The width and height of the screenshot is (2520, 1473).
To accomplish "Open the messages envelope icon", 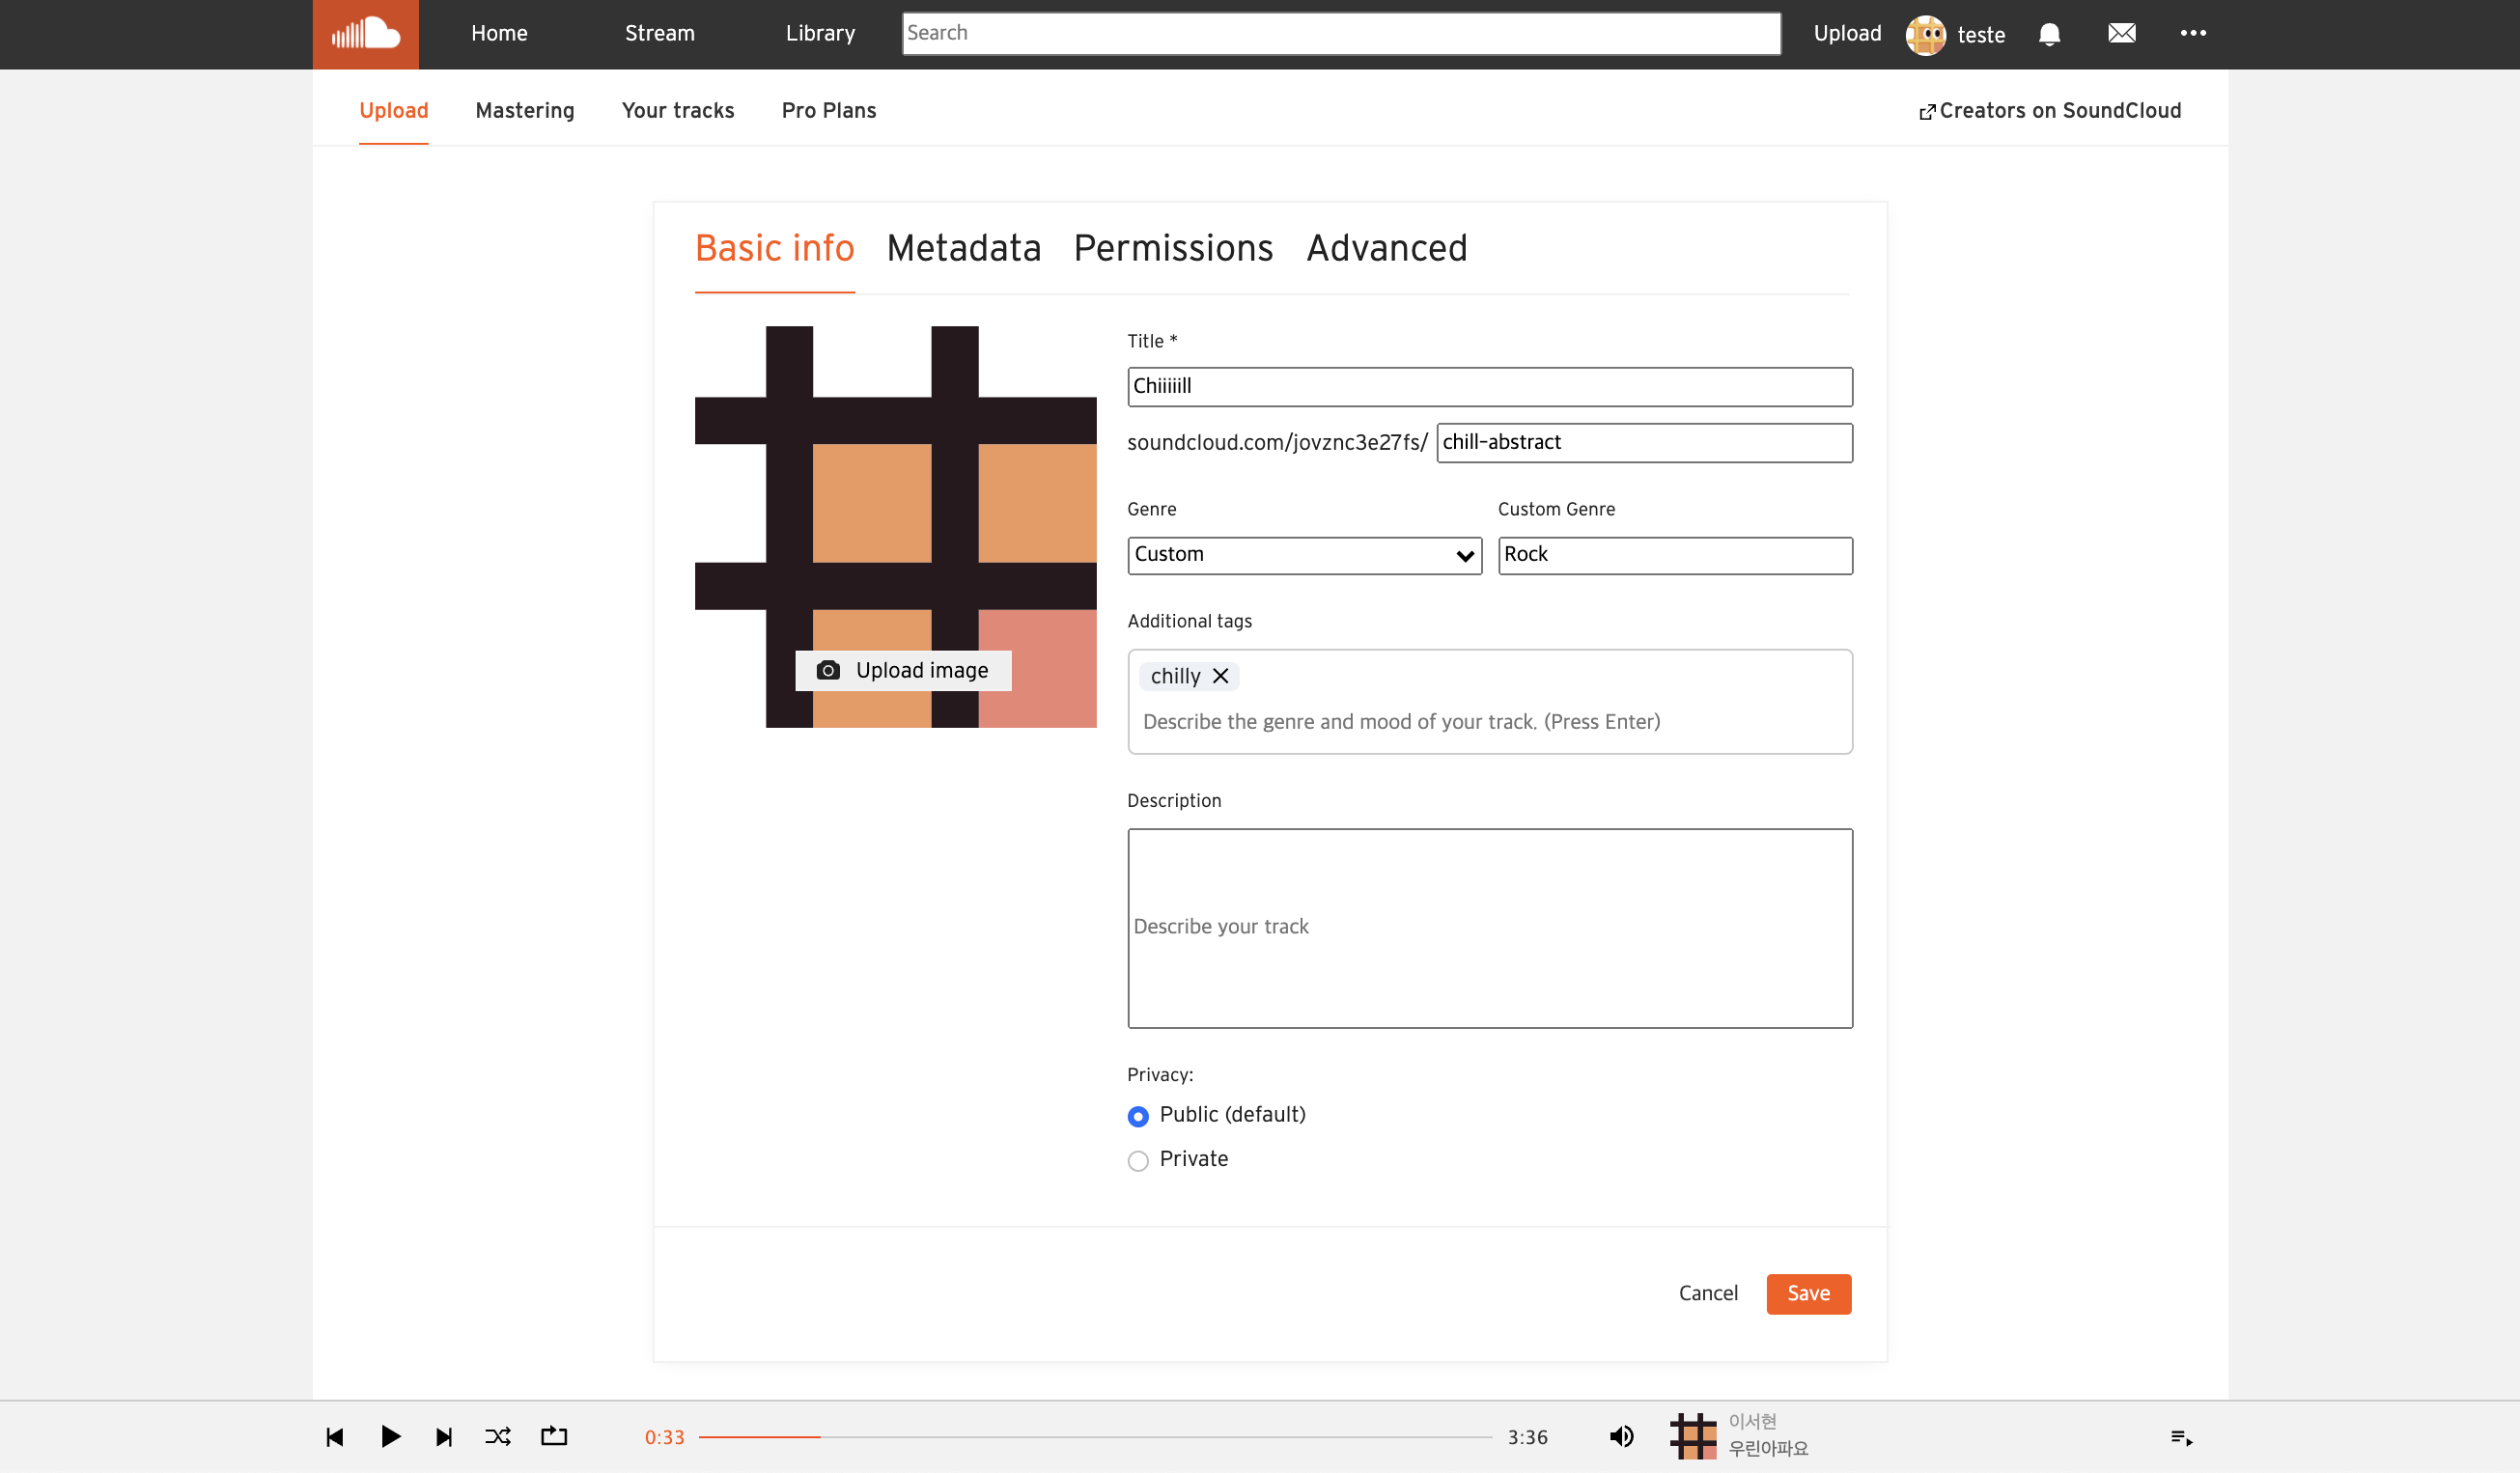I will [2121, 34].
